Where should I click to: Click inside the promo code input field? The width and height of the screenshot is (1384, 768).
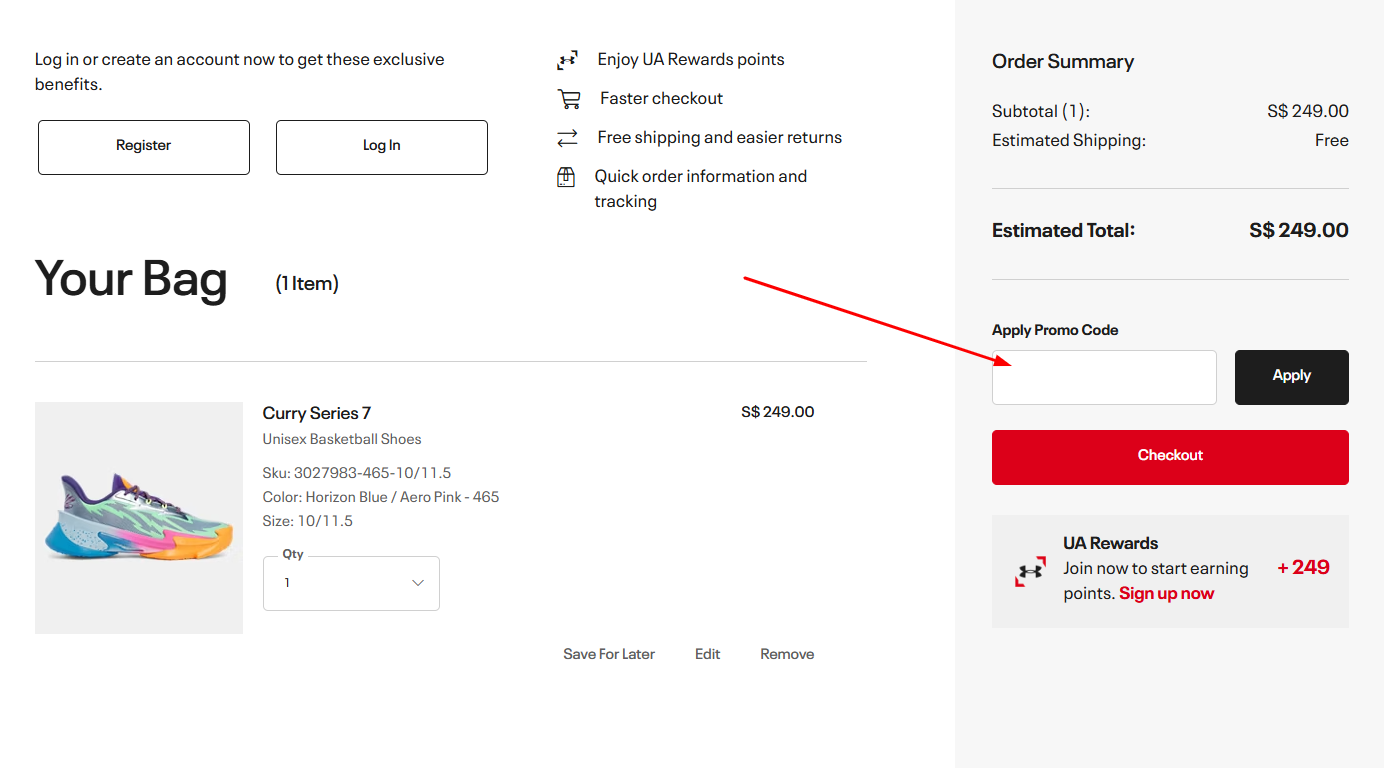(1104, 377)
